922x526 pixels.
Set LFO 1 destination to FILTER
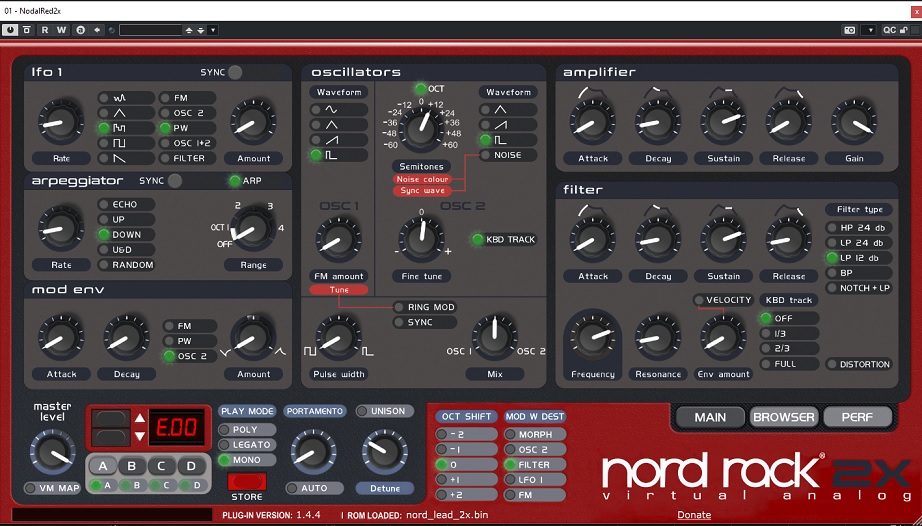[x=187, y=158]
